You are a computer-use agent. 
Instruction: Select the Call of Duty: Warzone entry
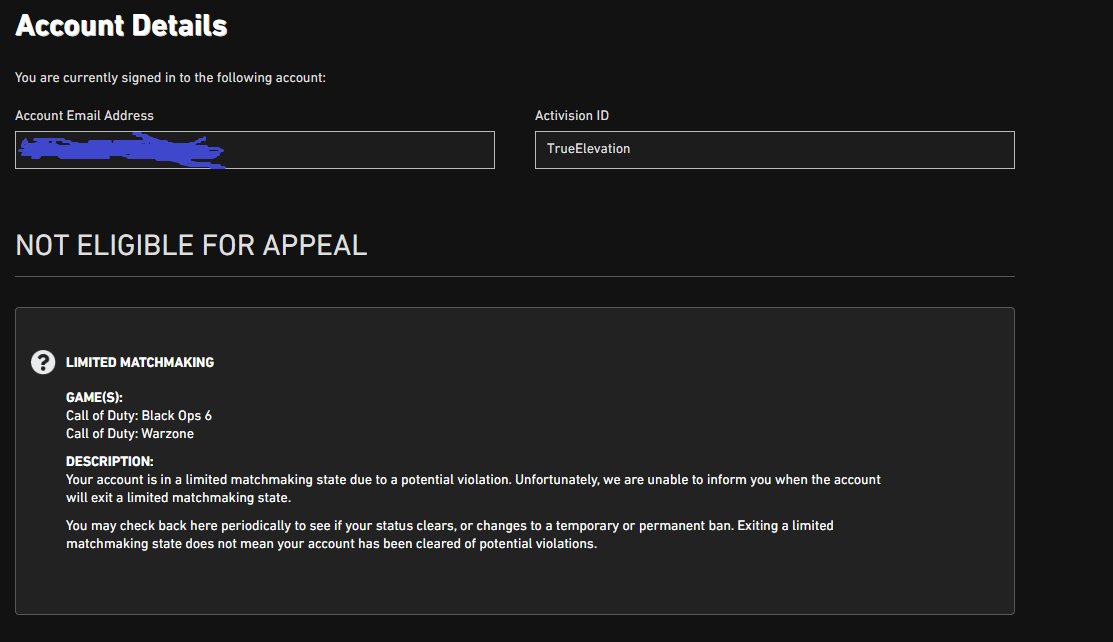tap(130, 433)
